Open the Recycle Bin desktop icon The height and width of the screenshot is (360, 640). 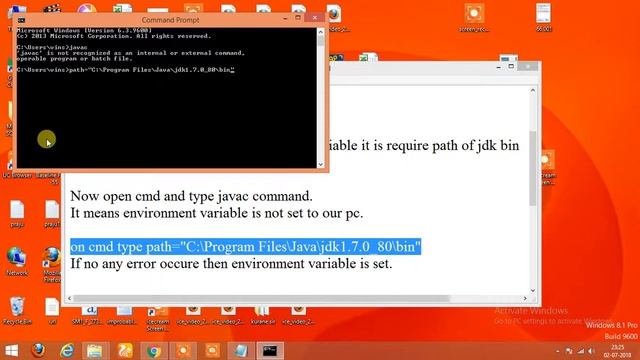[17, 311]
